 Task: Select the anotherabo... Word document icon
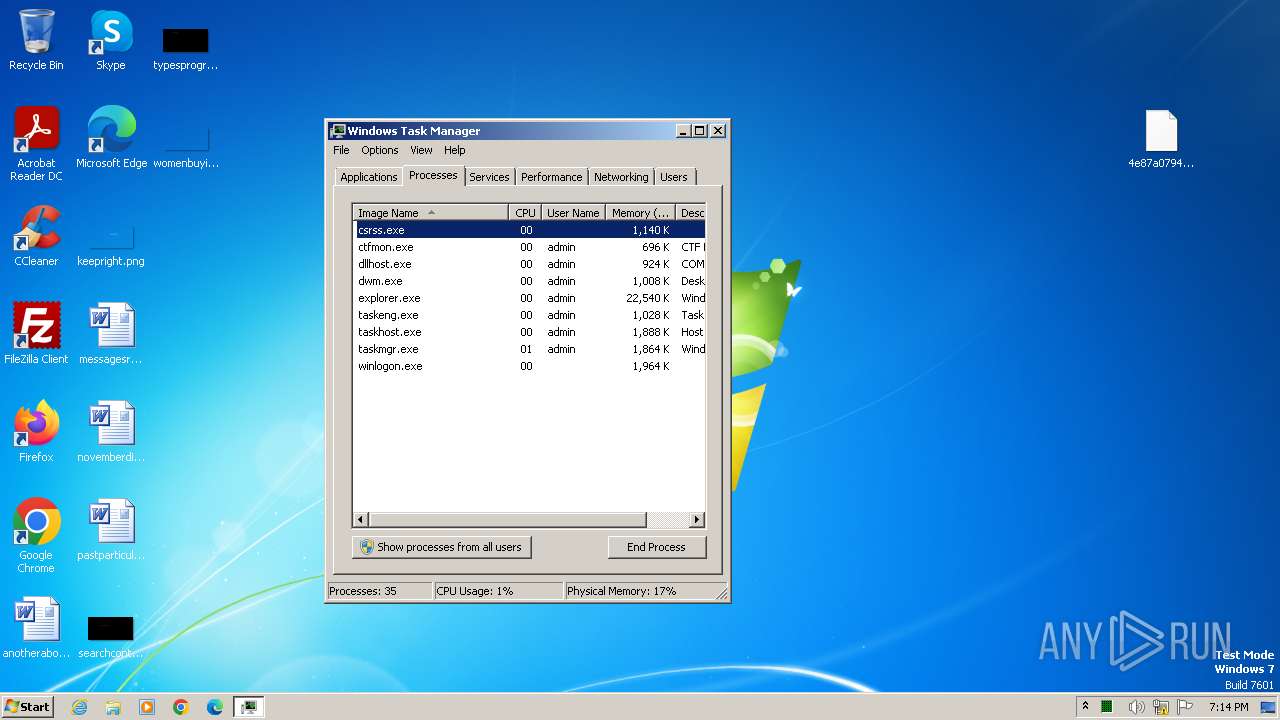pos(36,628)
